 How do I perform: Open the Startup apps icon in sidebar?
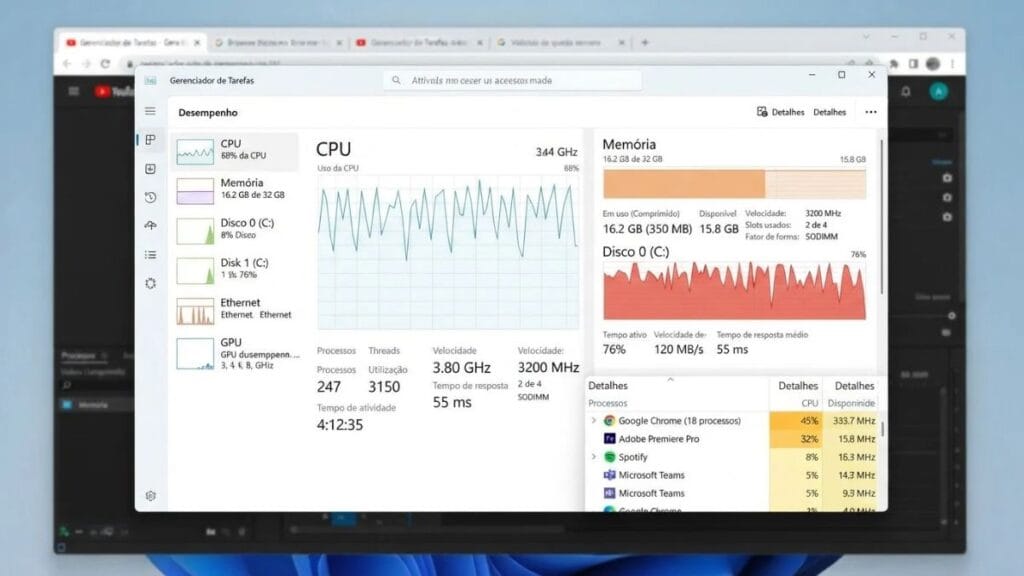150,226
